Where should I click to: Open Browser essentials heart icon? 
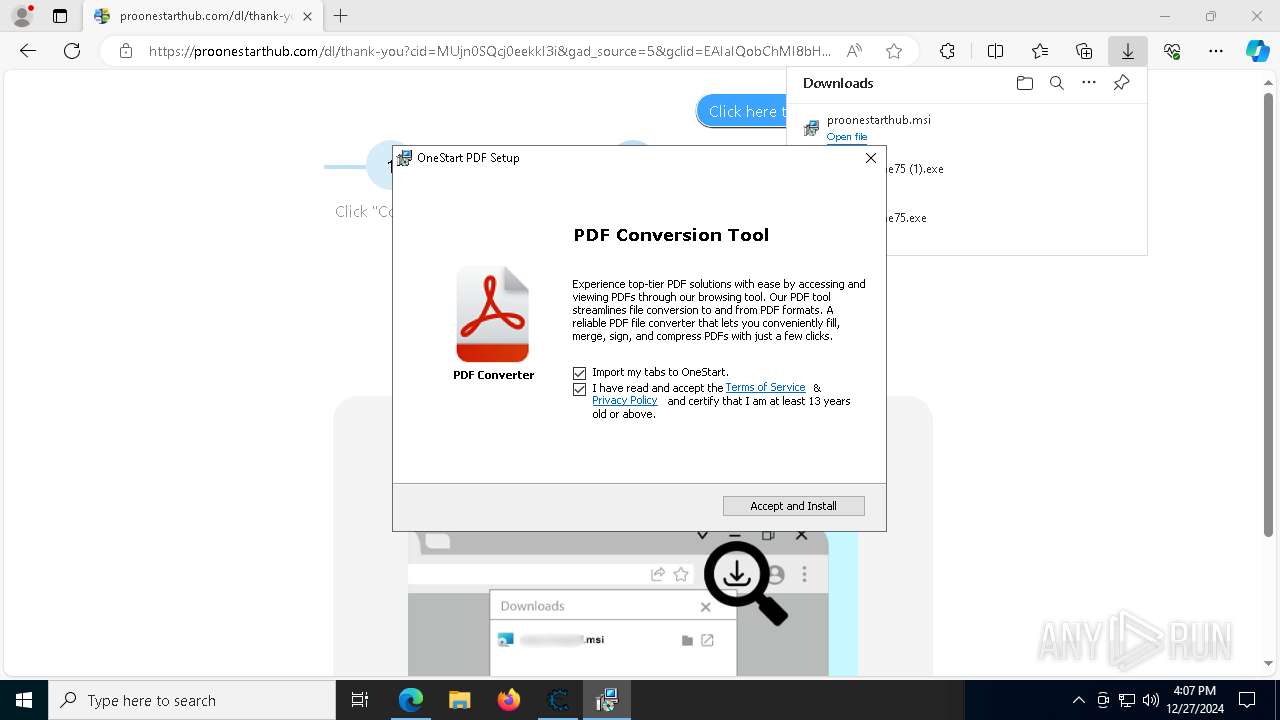coord(1172,51)
